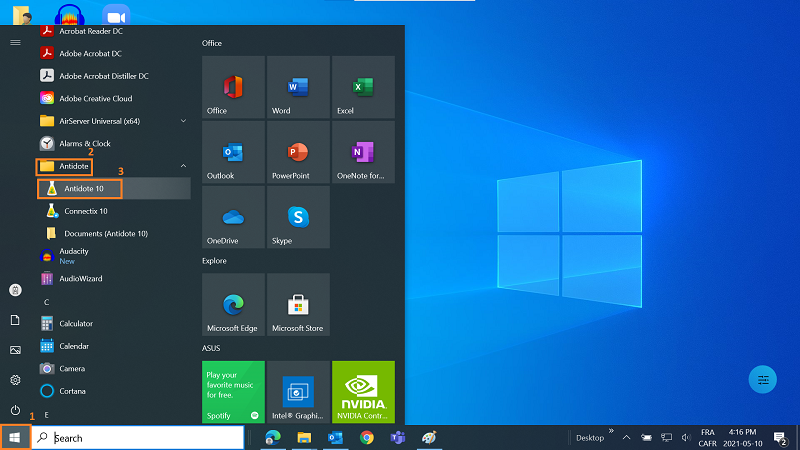This screenshot has height=450, width=800.
Task: Open the Word tile
Action: coord(298,87)
